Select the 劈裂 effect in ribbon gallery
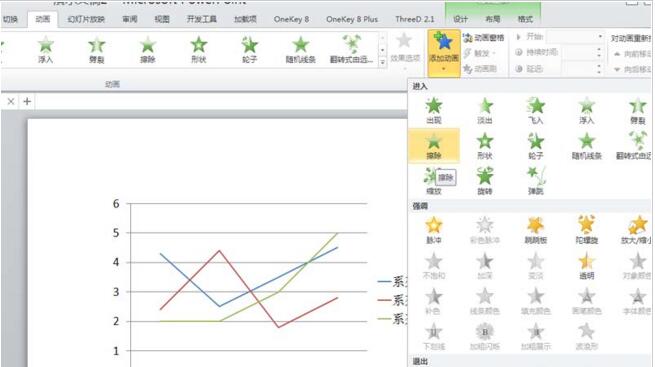The width and height of the screenshot is (655, 367). click(x=96, y=50)
